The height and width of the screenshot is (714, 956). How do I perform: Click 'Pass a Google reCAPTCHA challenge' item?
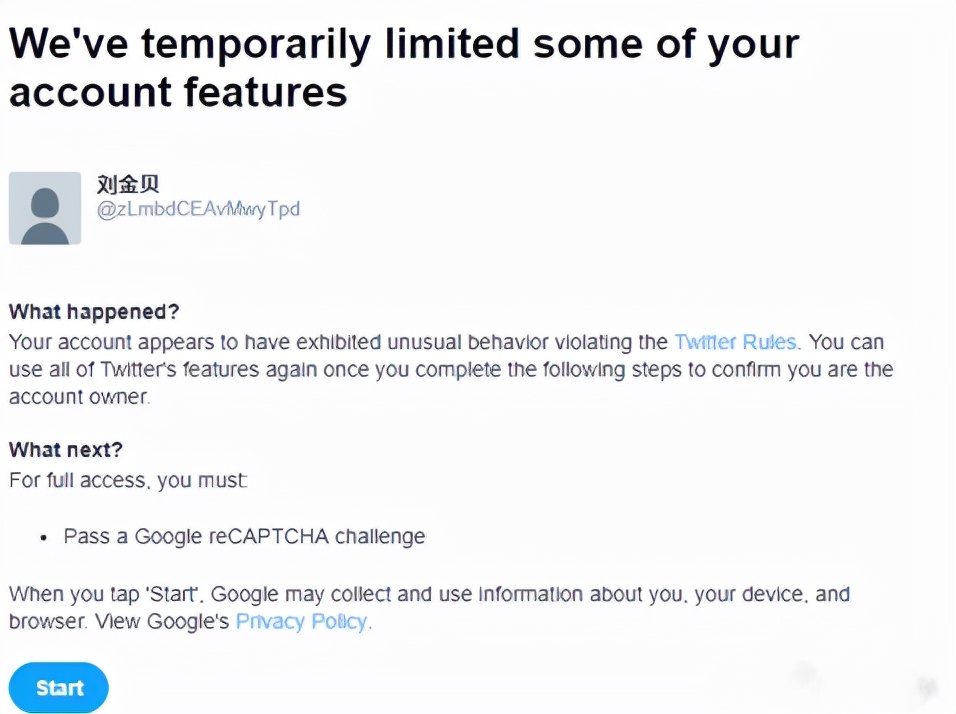tap(244, 537)
